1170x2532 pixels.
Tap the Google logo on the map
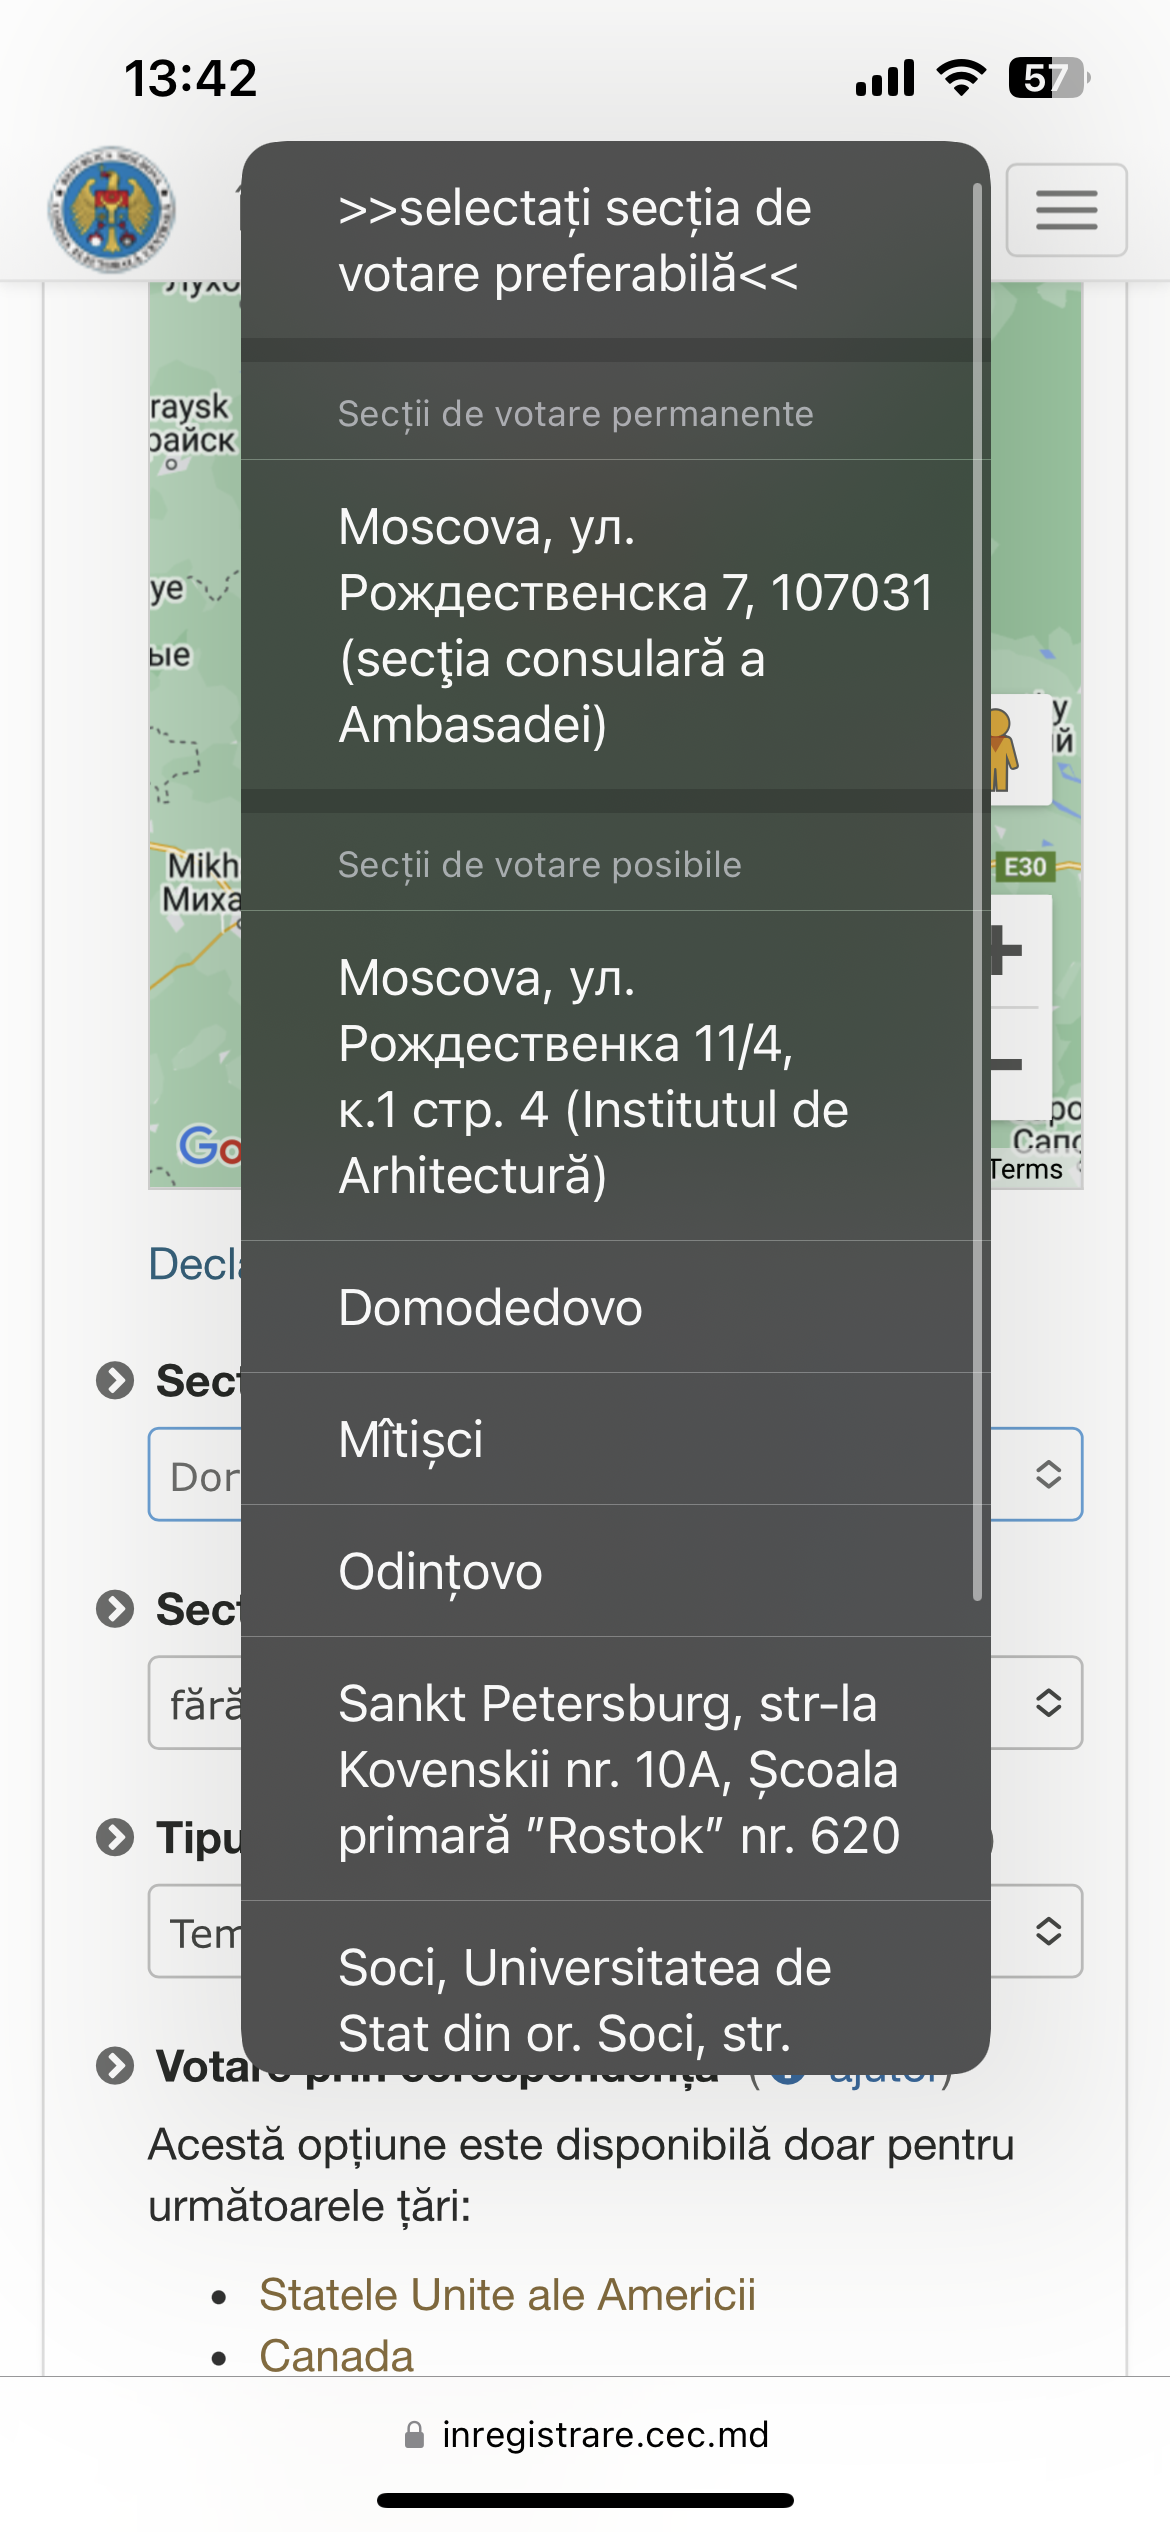pos(210,1146)
